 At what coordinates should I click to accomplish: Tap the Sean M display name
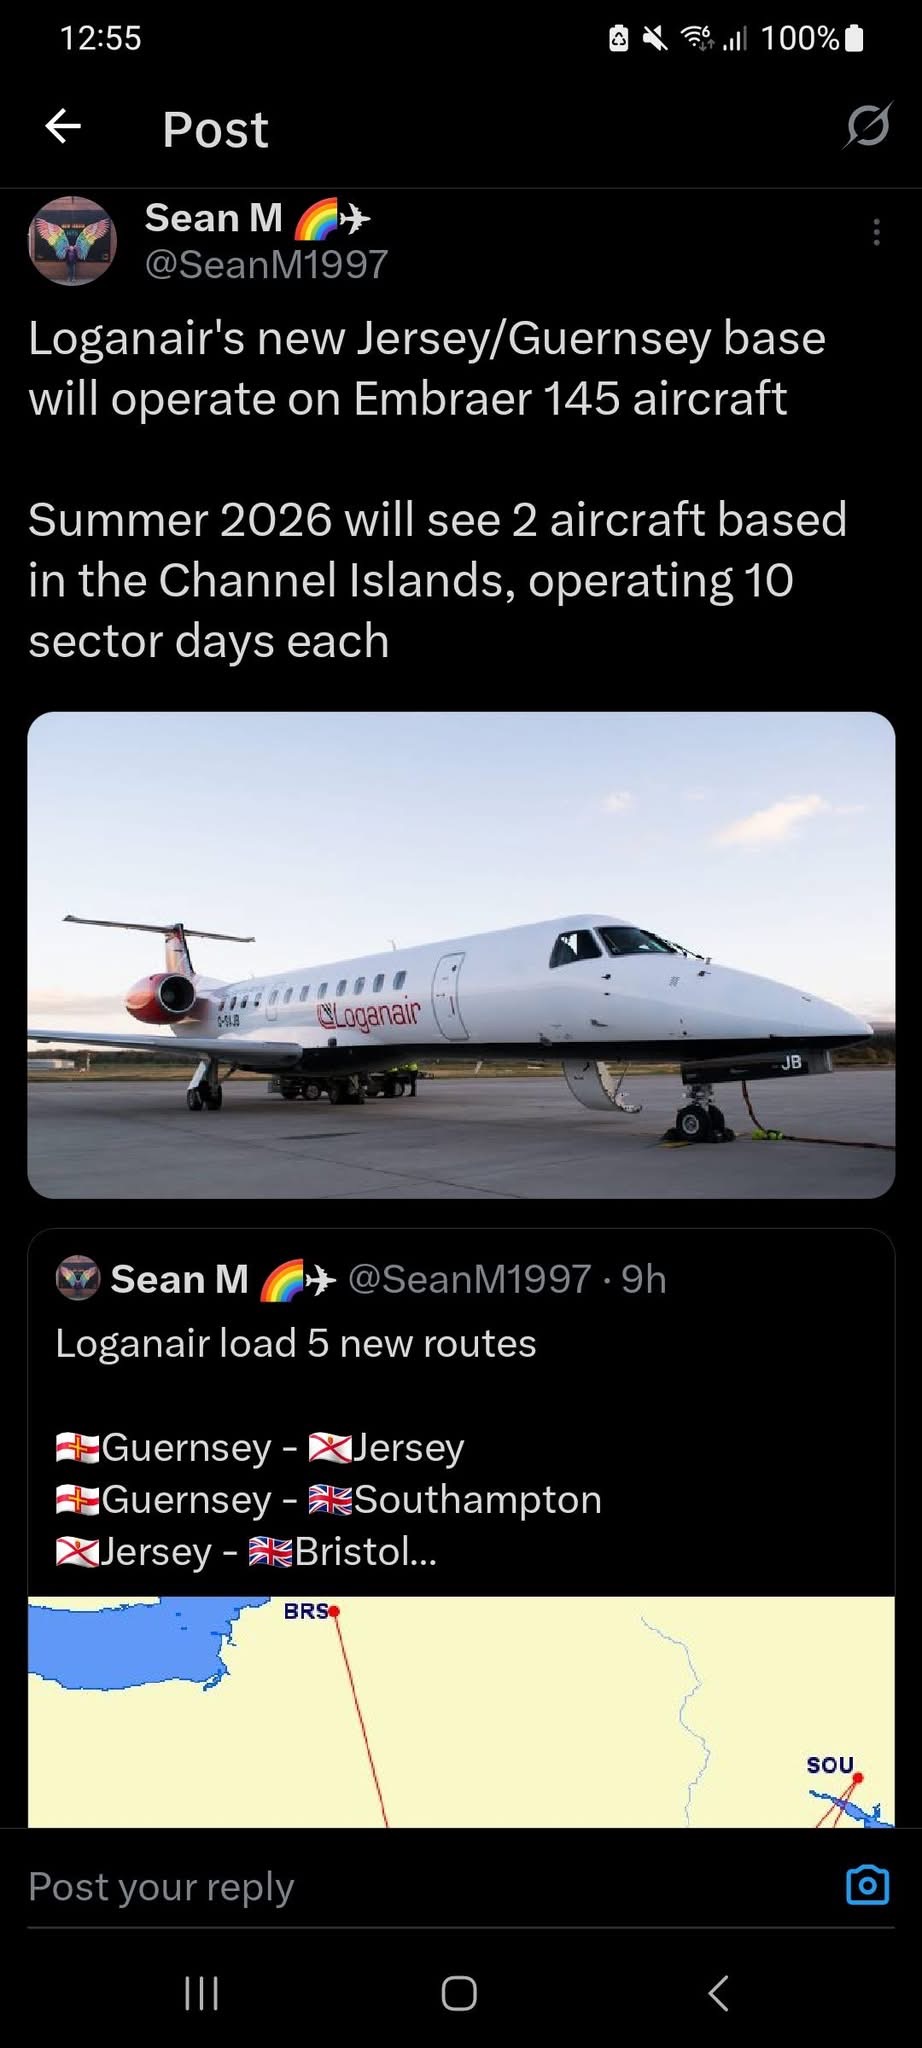[x=213, y=218]
